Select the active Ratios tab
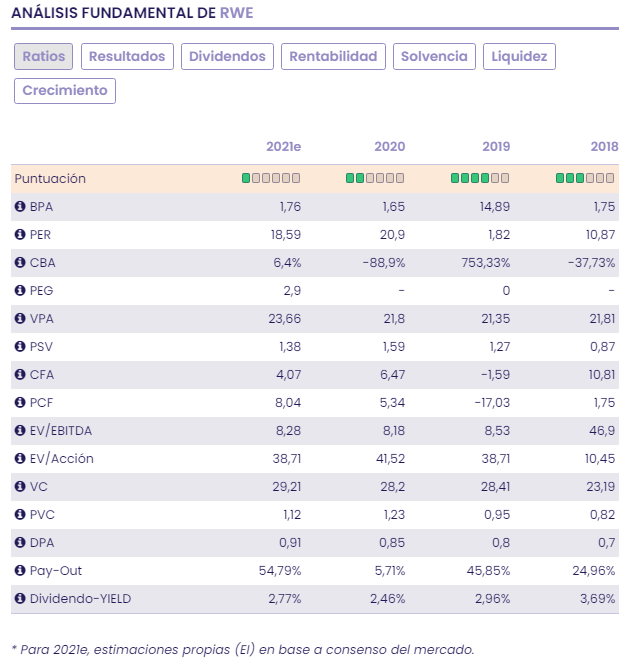This screenshot has width=628, height=662. click(x=43, y=57)
